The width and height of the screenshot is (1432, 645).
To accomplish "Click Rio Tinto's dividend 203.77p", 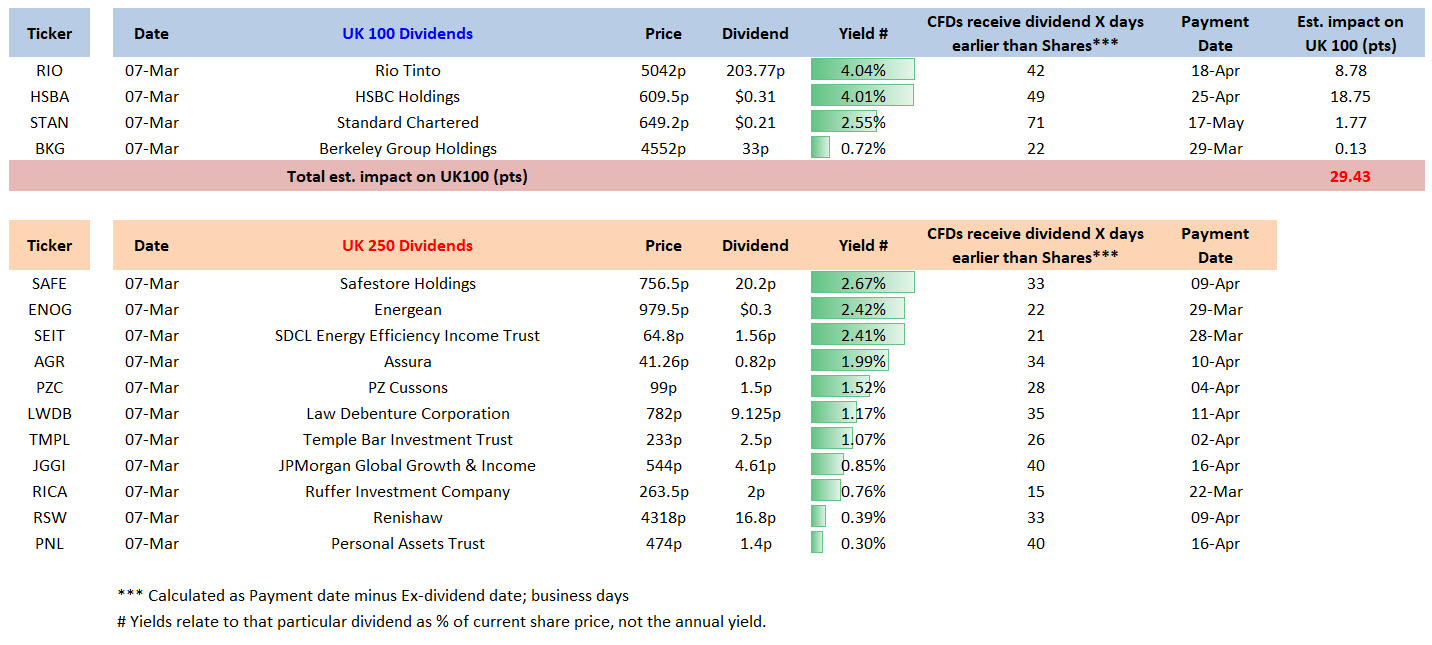I will tap(755, 71).
